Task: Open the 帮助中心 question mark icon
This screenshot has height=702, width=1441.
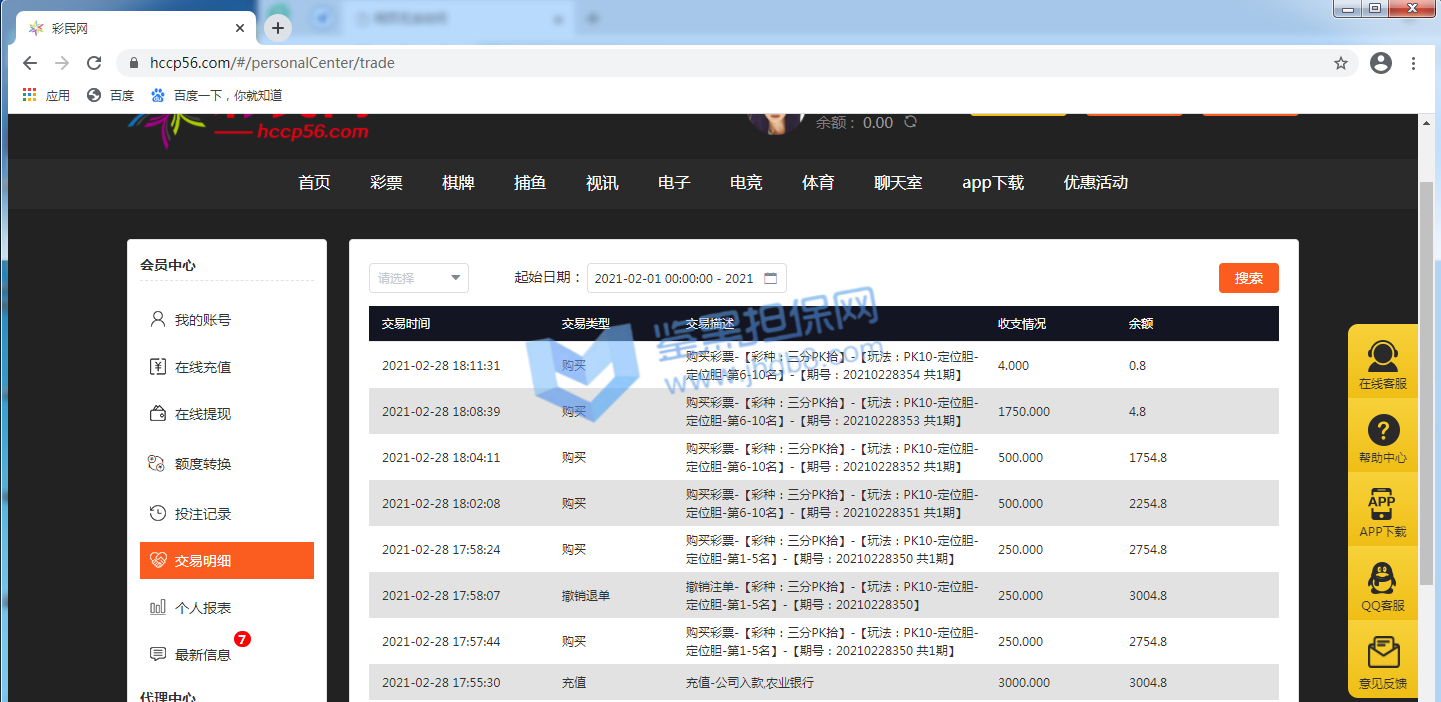Action: pos(1382,431)
